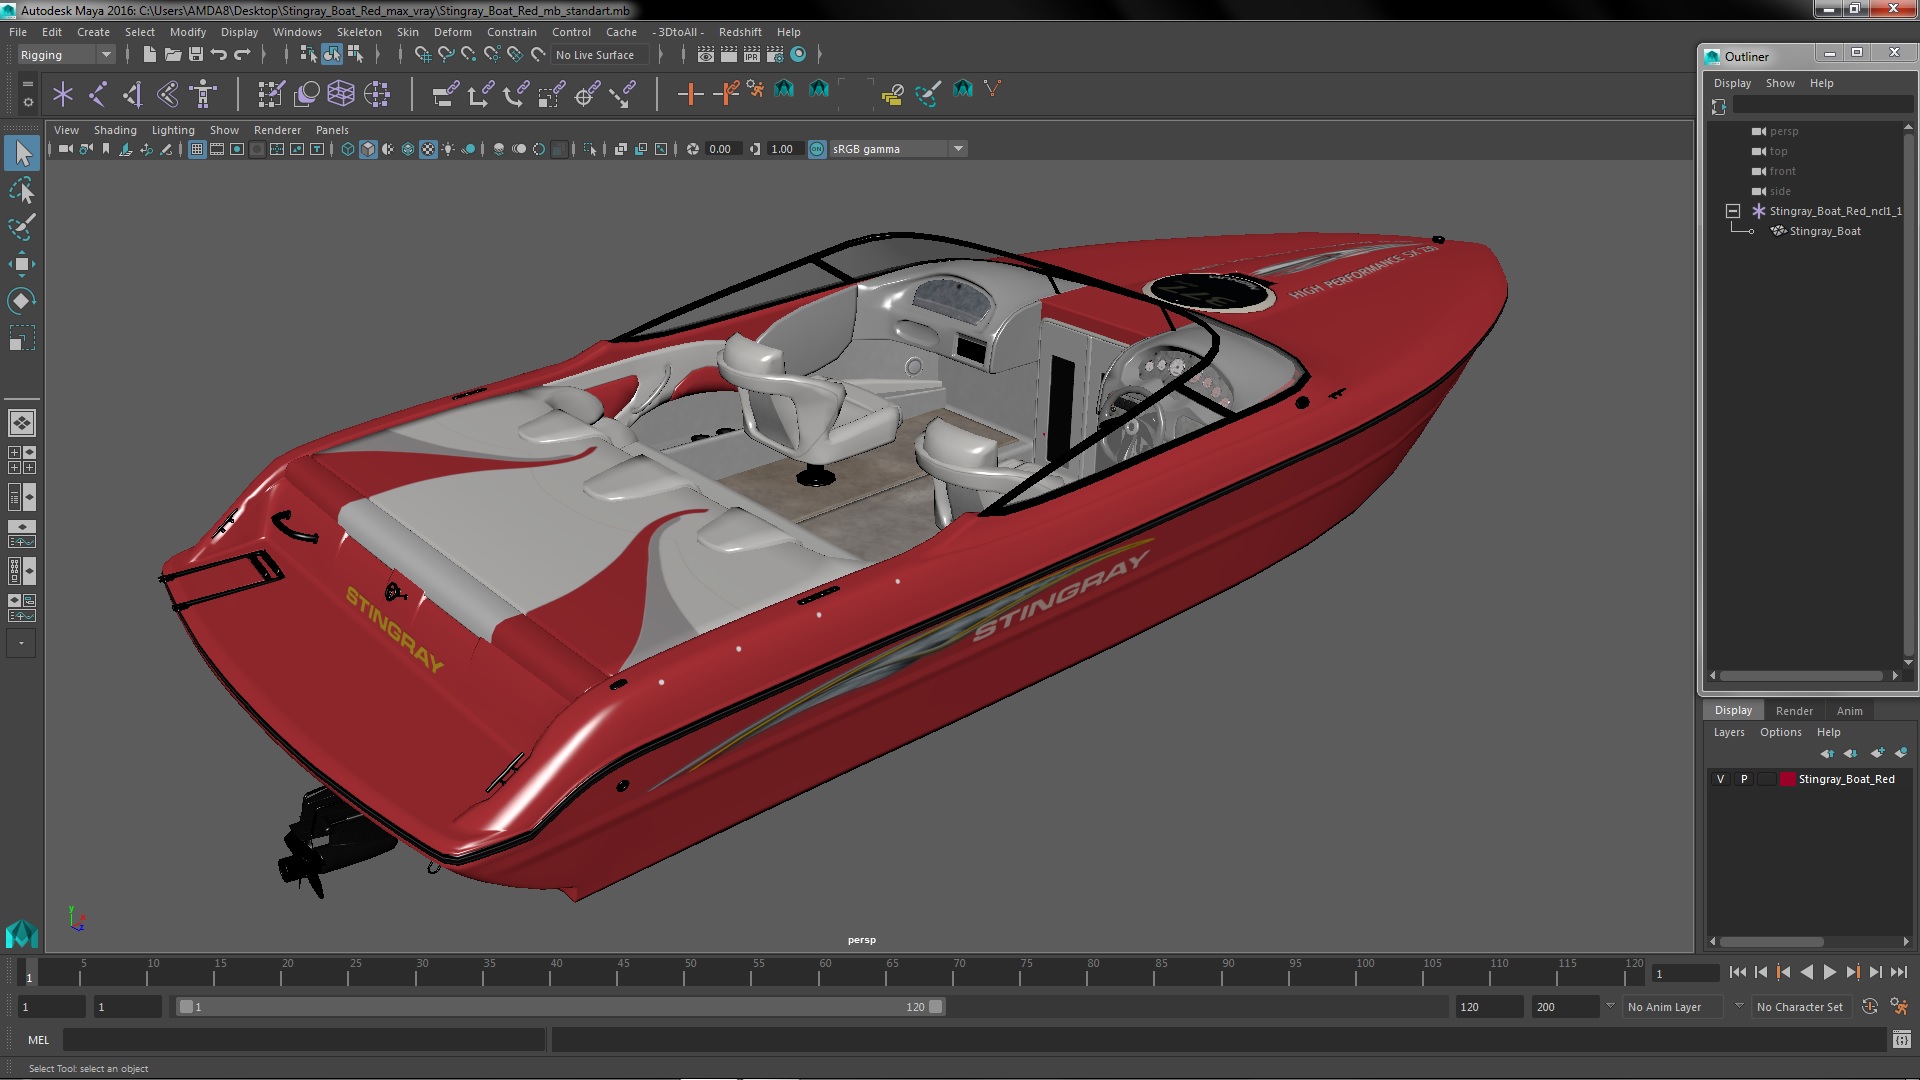This screenshot has width=1920, height=1080.
Task: Open the viewport Shading menu
Action: 115,130
